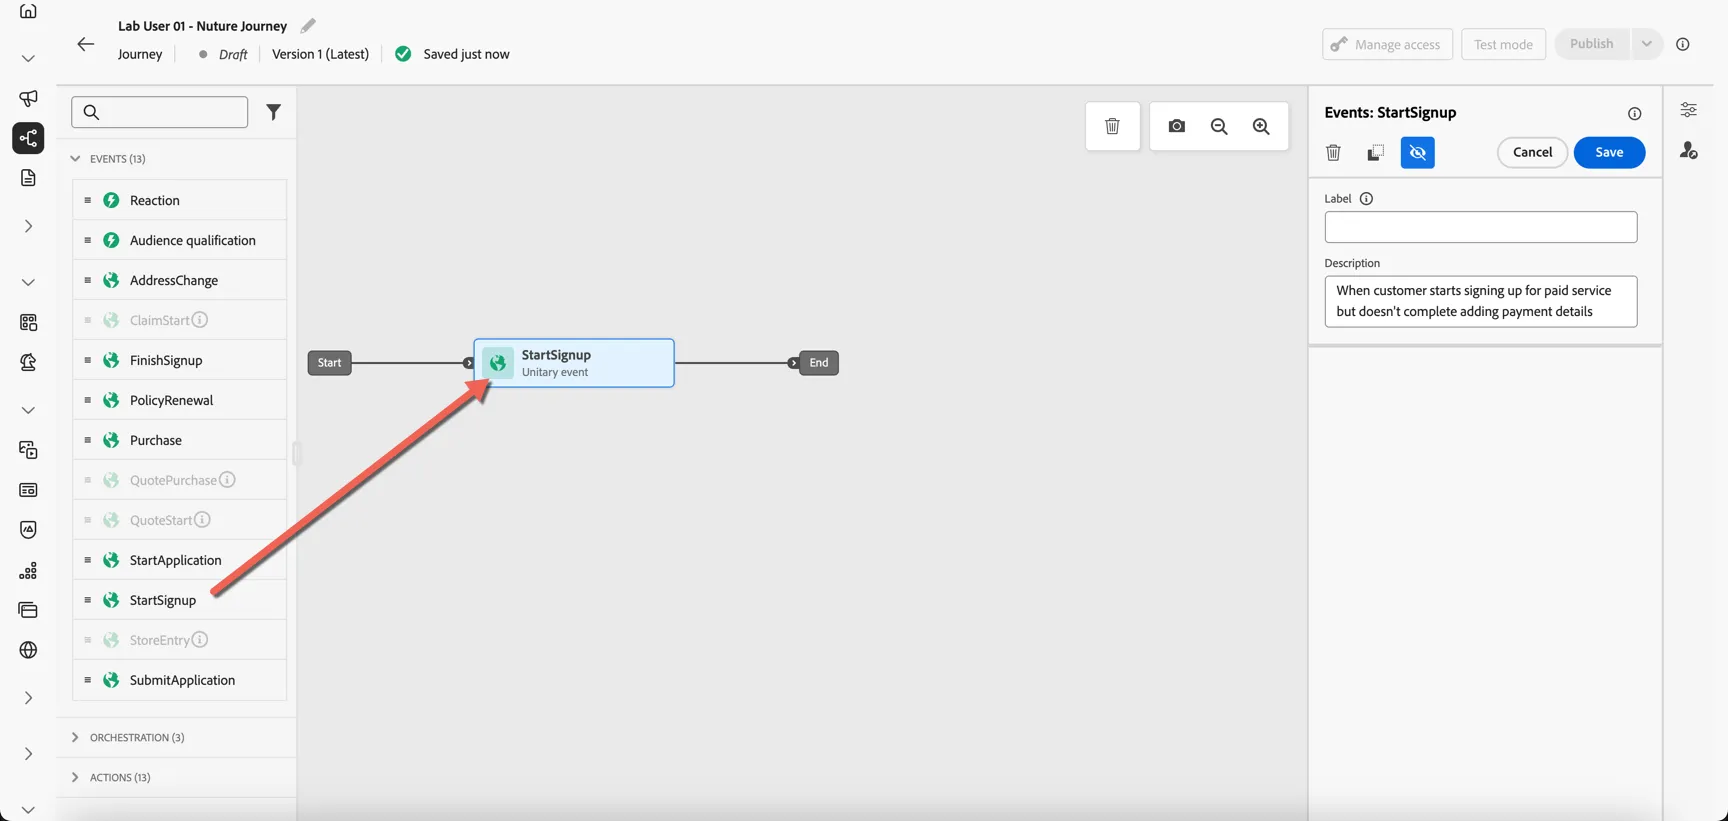Screen dimensions: 1728x821
Task: Select the Audience qualification event
Action: [180, 240]
